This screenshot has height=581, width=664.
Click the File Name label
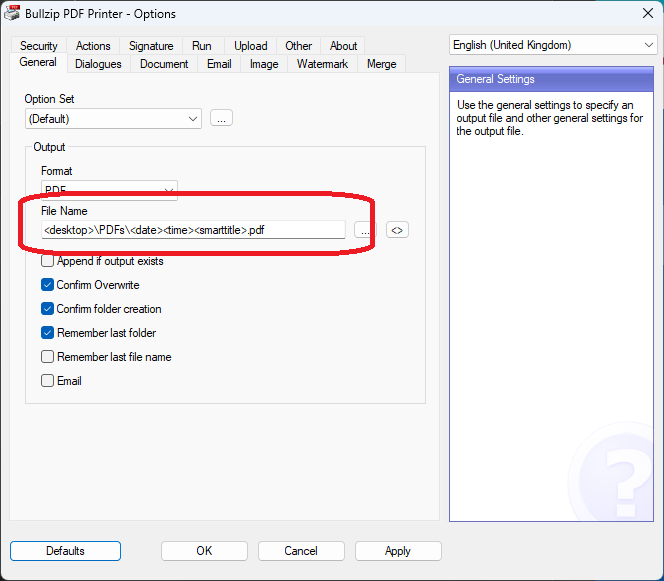pos(64,211)
